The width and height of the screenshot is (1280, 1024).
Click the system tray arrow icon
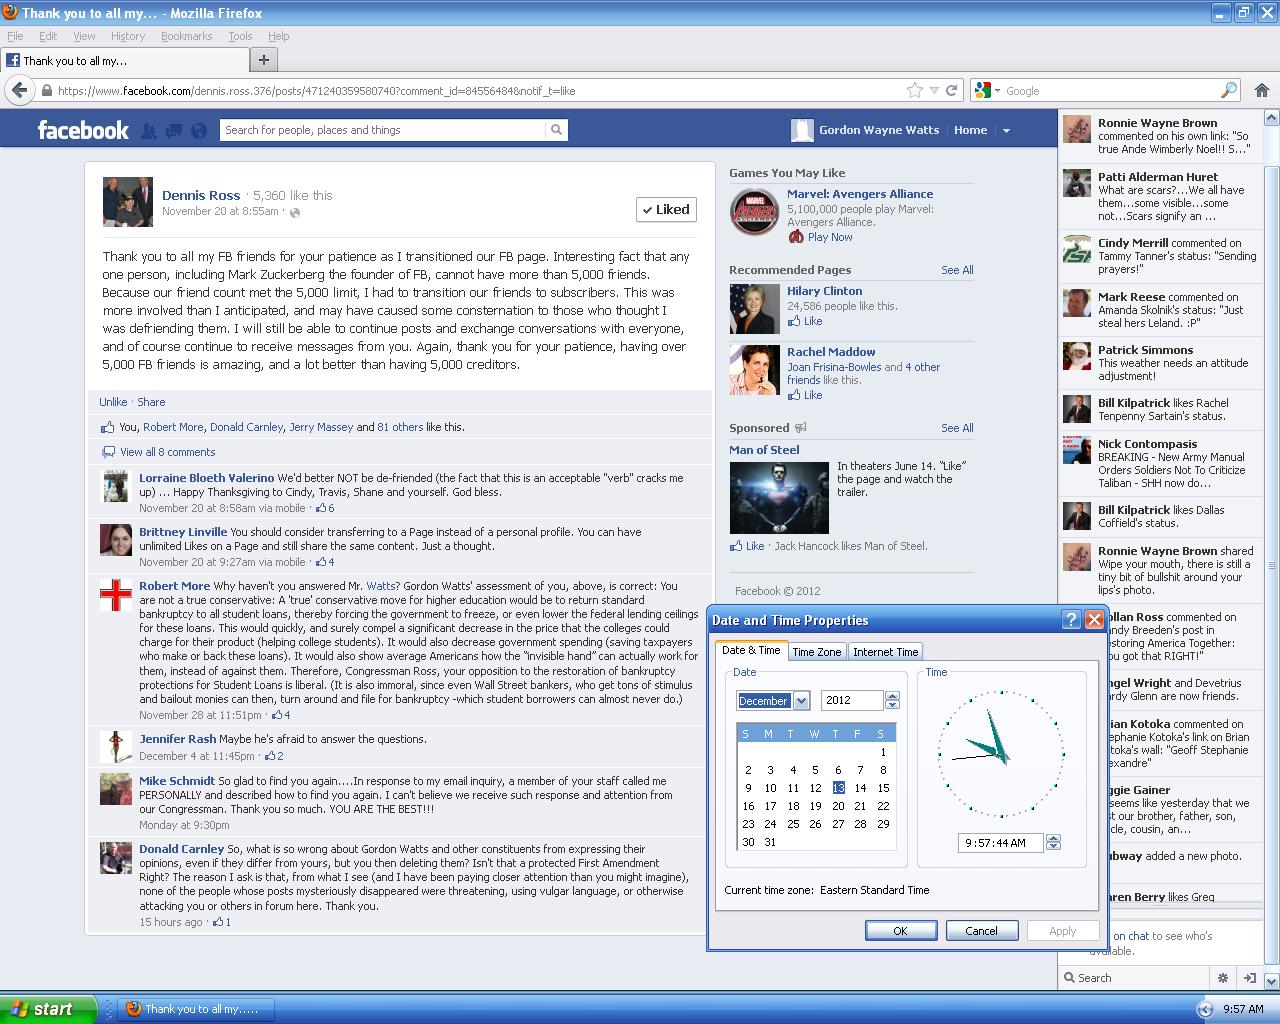tap(1205, 1009)
